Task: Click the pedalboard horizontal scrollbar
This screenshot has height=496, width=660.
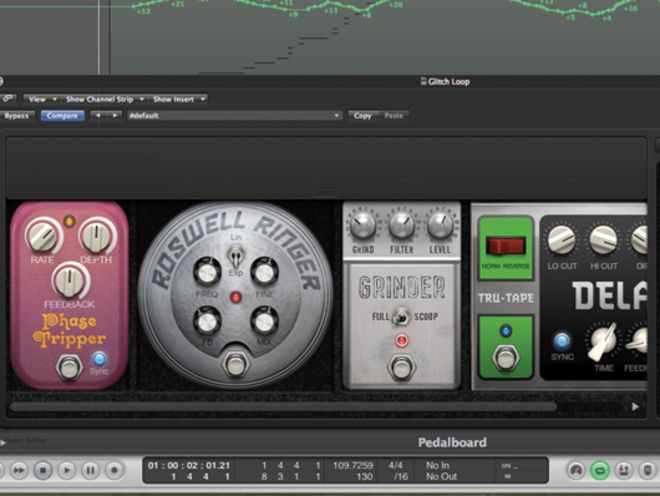Action: pyautogui.click(x=283, y=407)
